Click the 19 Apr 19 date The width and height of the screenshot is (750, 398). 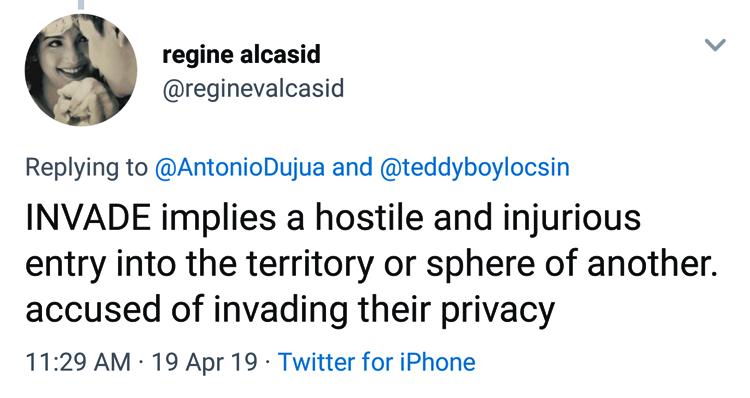[x=204, y=362]
